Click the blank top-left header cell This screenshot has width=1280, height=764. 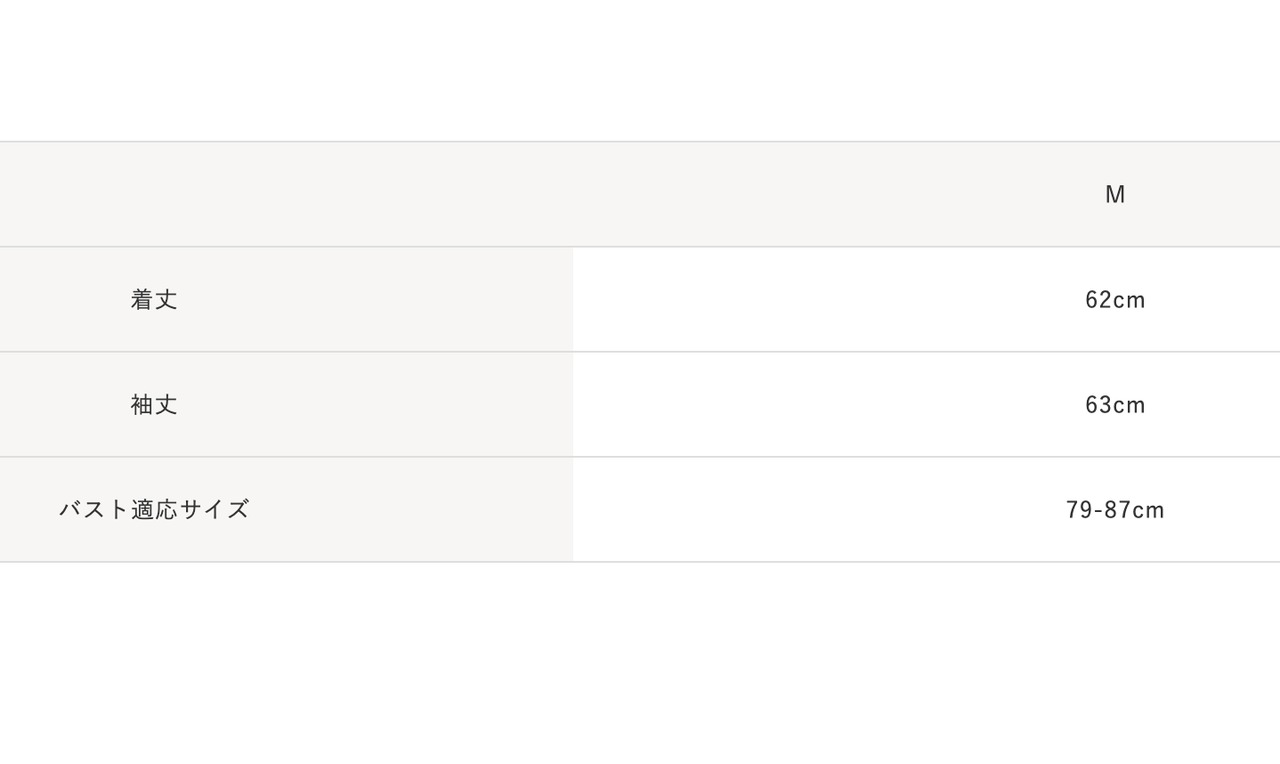tap(286, 195)
